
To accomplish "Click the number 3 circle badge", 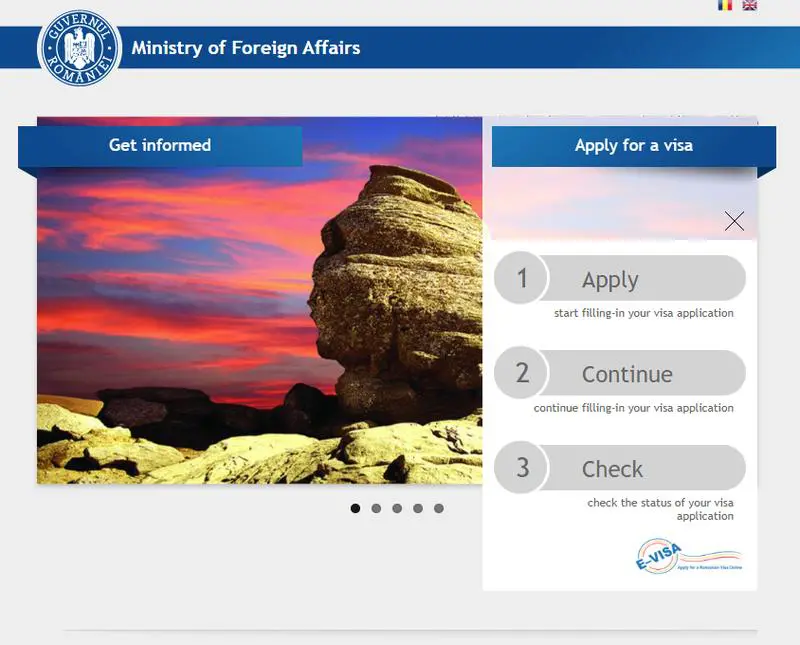I will 521,468.
